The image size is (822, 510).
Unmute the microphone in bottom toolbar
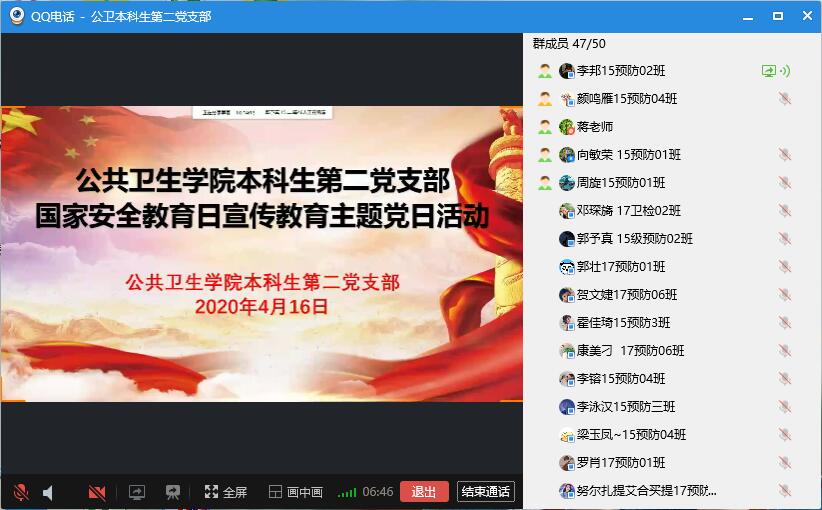(20, 492)
